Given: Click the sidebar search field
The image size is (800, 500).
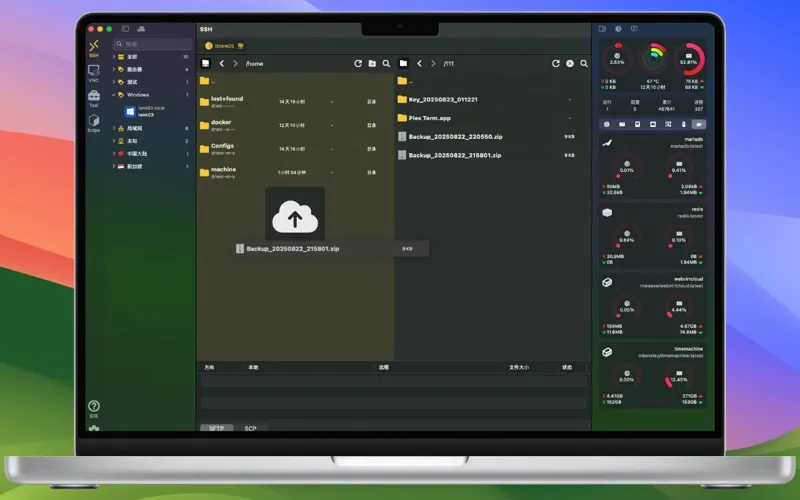Looking at the screenshot, I should 153,44.
